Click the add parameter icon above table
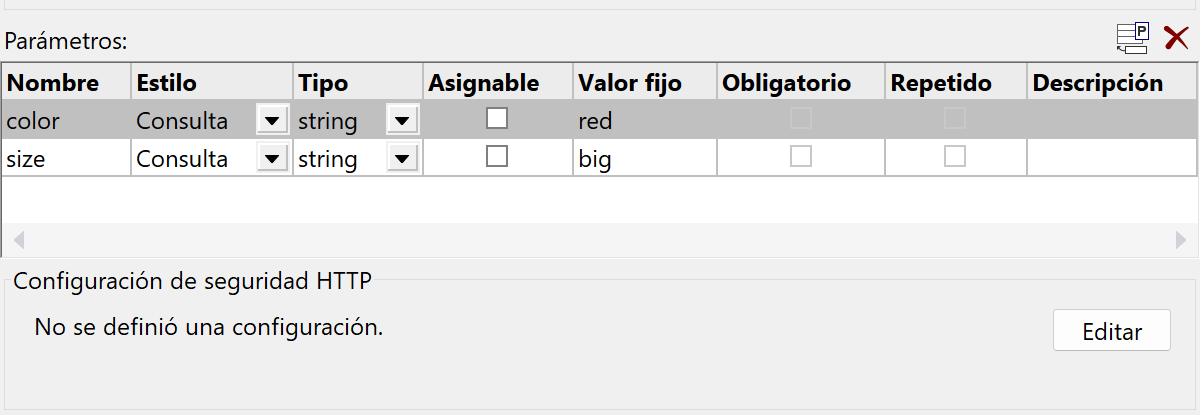Image resolution: width=1200 pixels, height=415 pixels. click(1133, 39)
